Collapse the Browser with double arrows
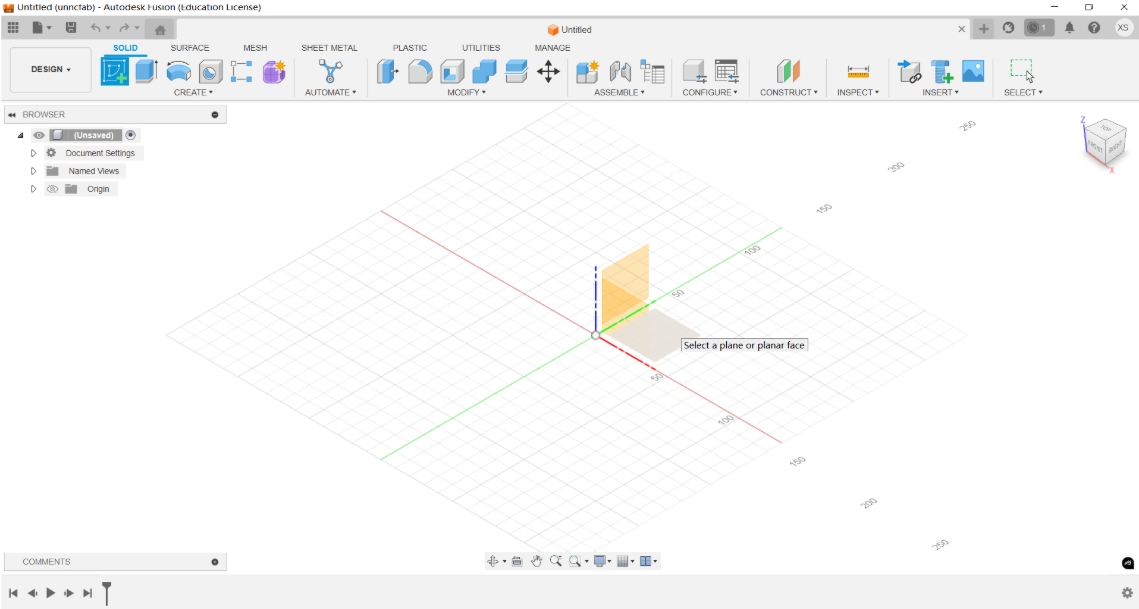The height and width of the screenshot is (609, 1139). click(x=12, y=115)
